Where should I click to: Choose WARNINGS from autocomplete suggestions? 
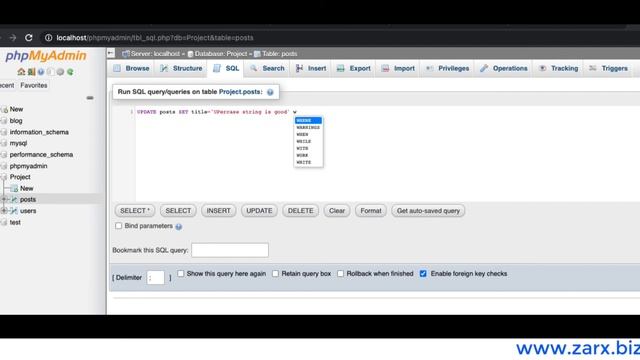click(308, 127)
